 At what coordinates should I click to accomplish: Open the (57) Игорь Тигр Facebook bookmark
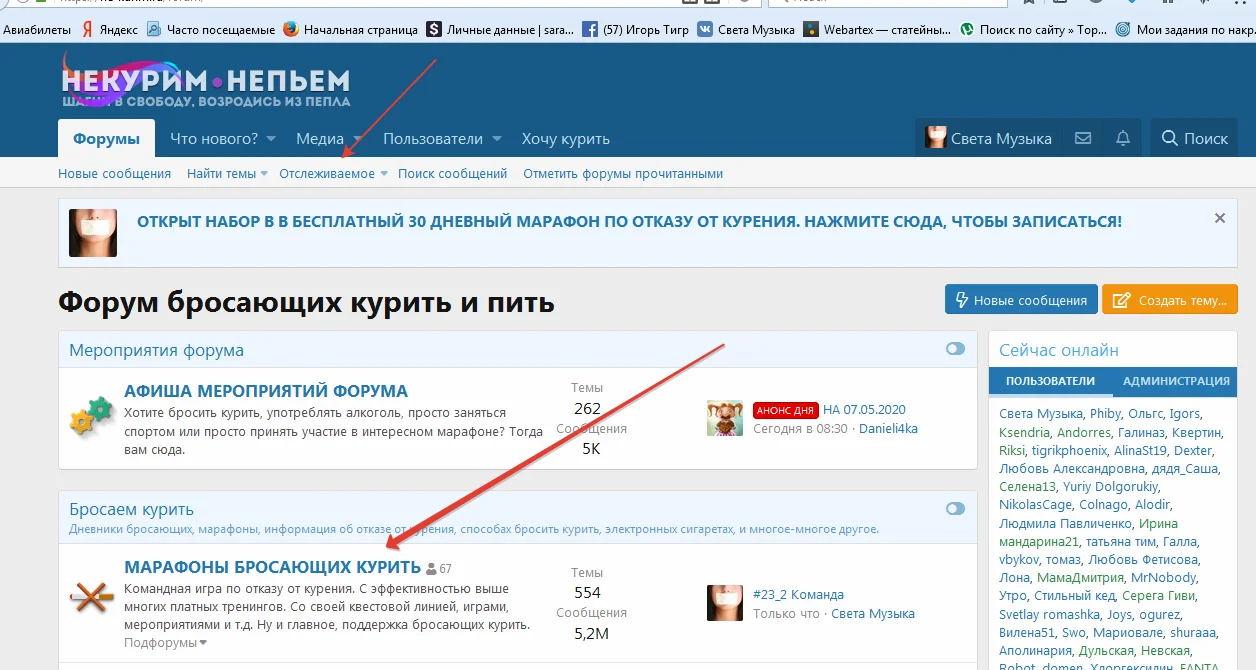click(635, 29)
